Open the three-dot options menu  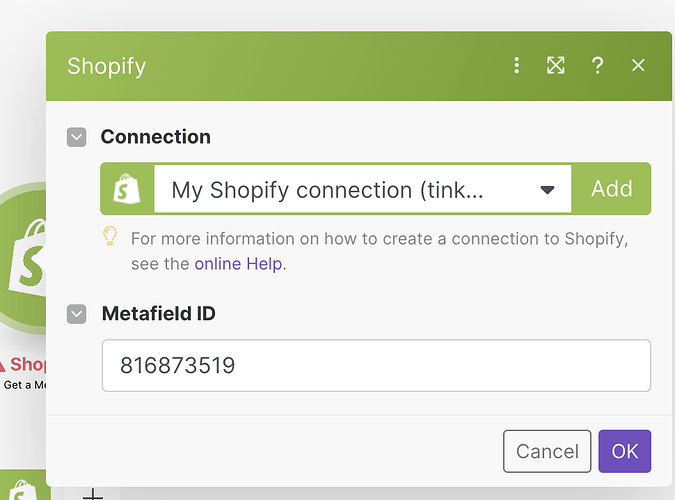517,66
